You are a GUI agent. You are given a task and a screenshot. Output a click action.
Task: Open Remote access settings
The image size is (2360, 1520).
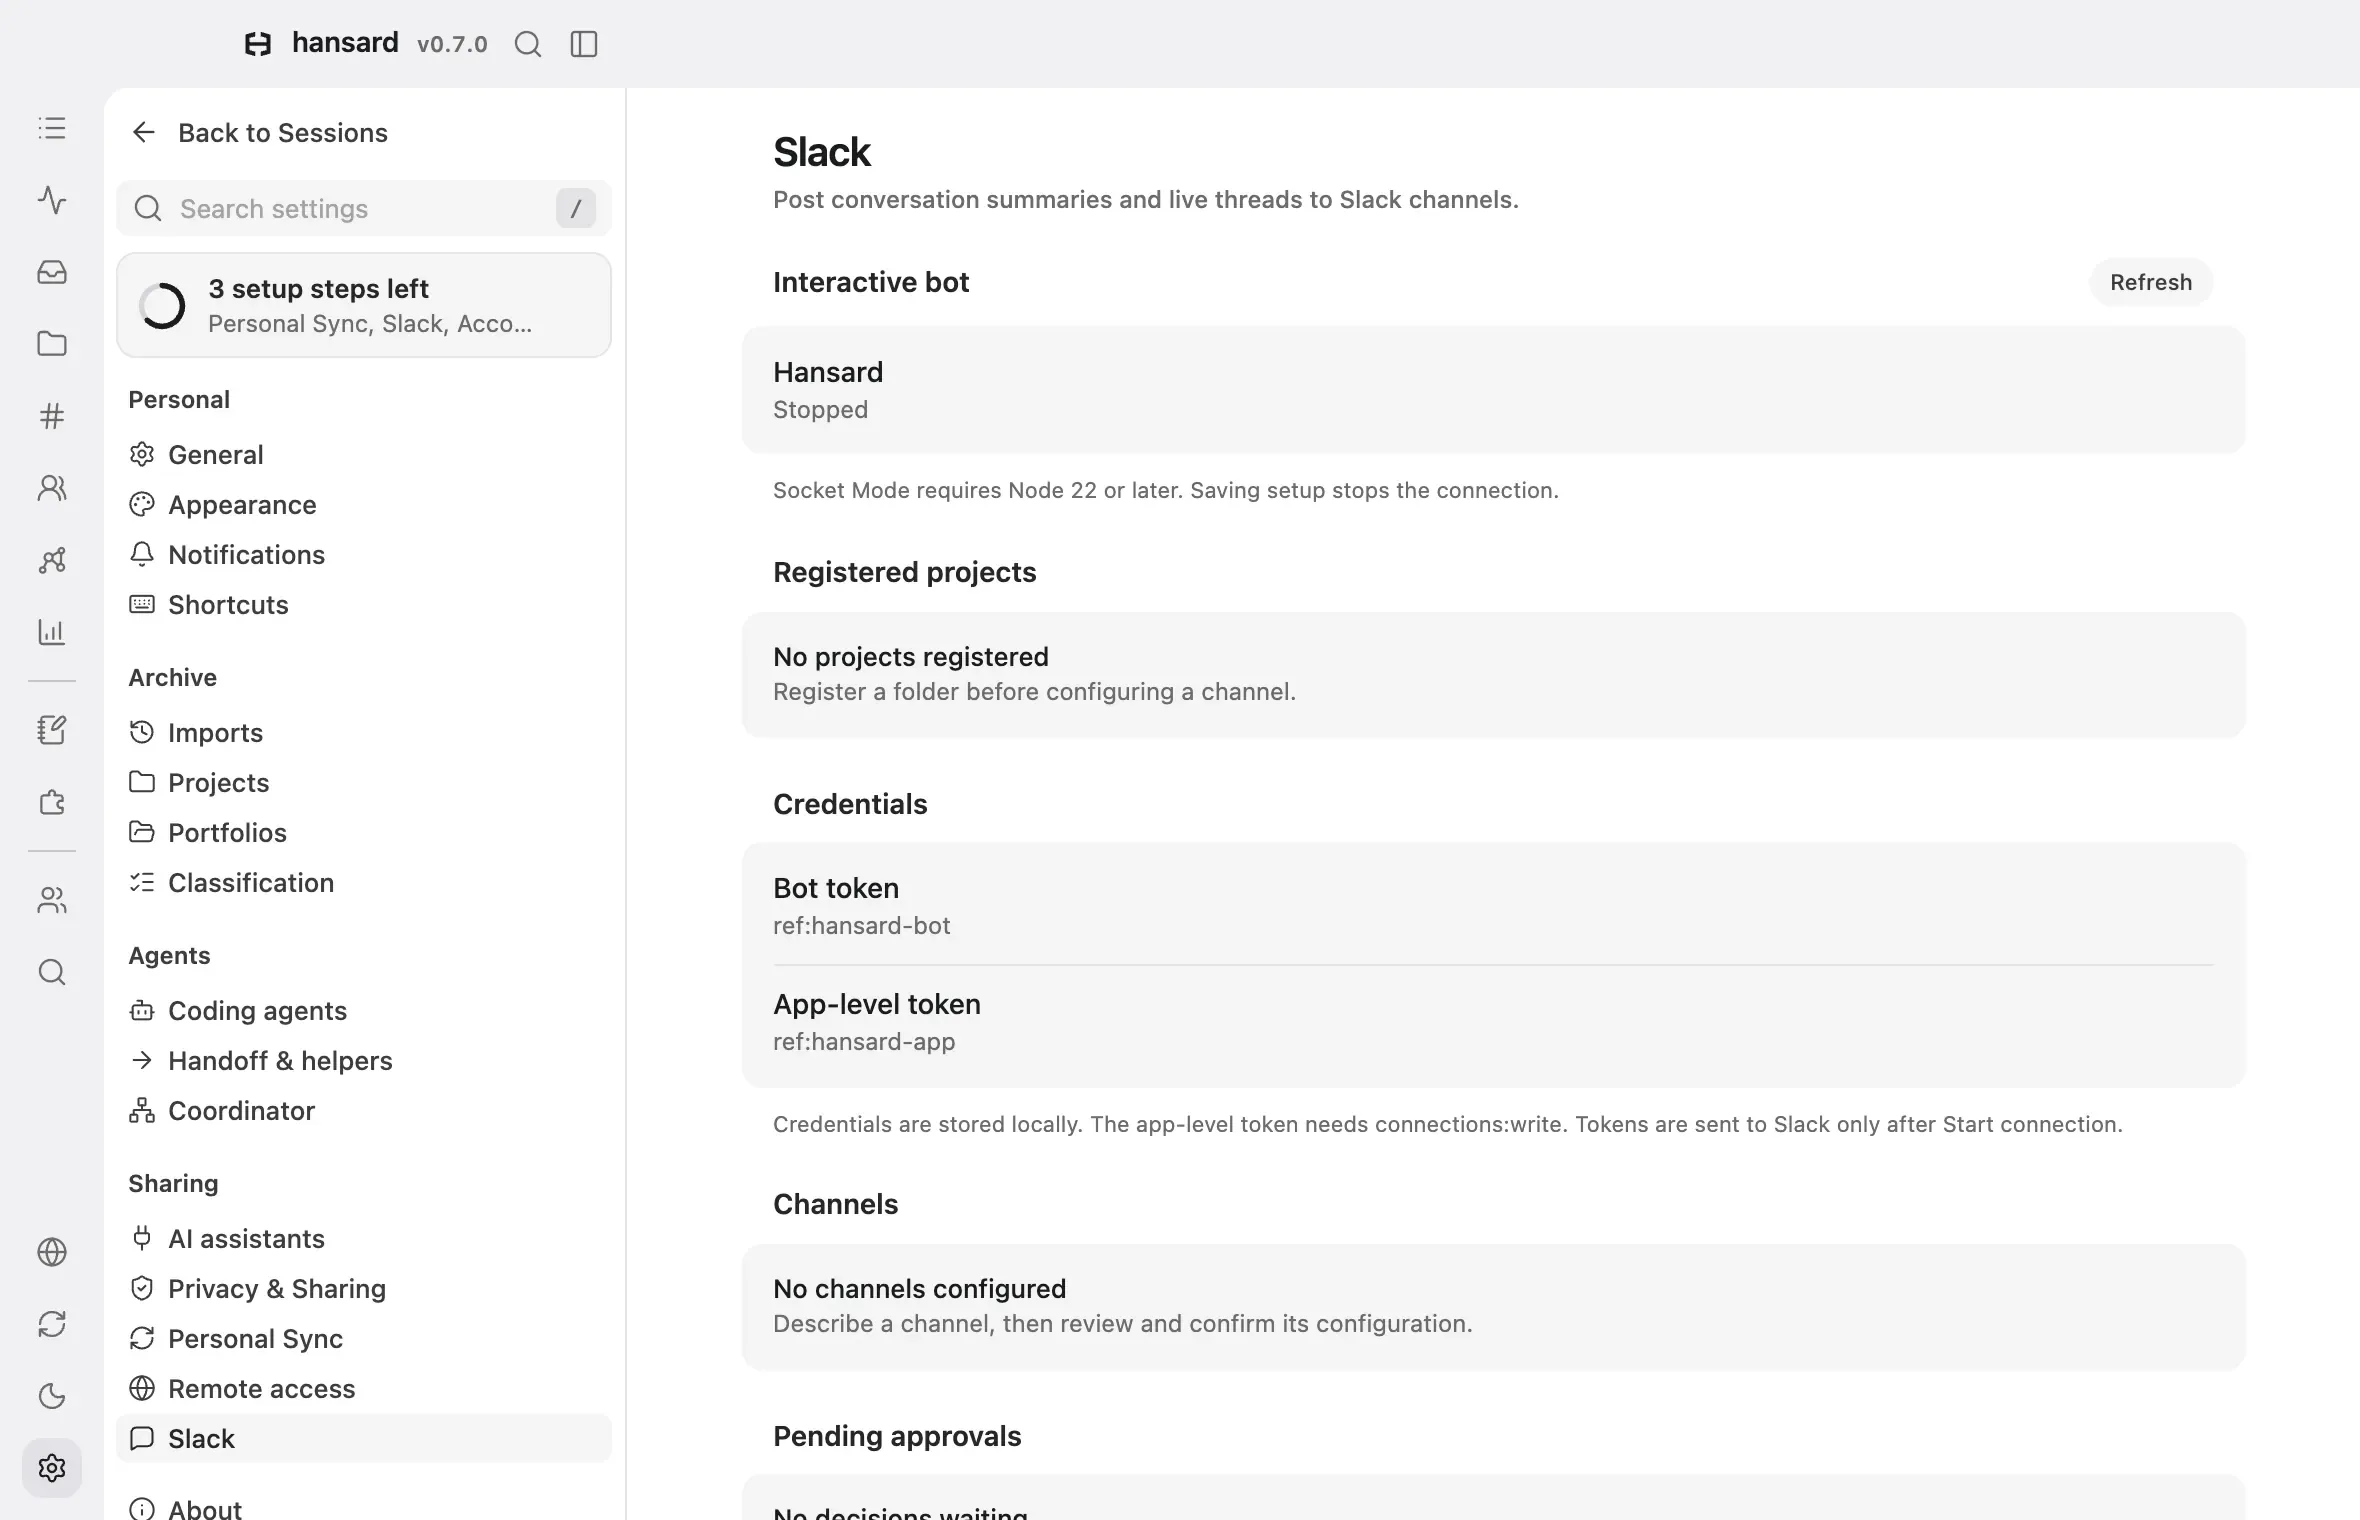tap(364, 1389)
